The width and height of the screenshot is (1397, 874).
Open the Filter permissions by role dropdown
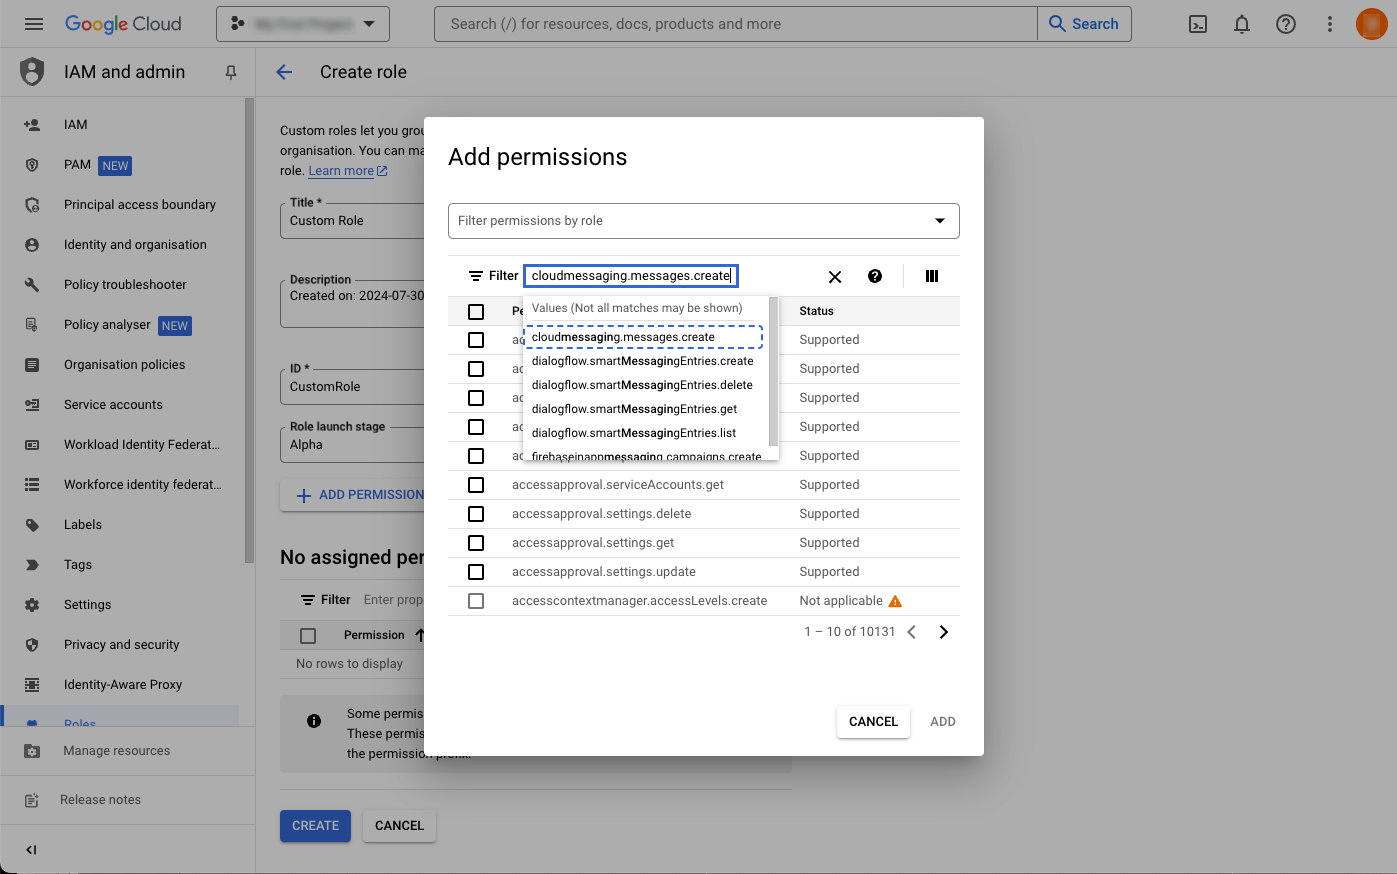(703, 221)
